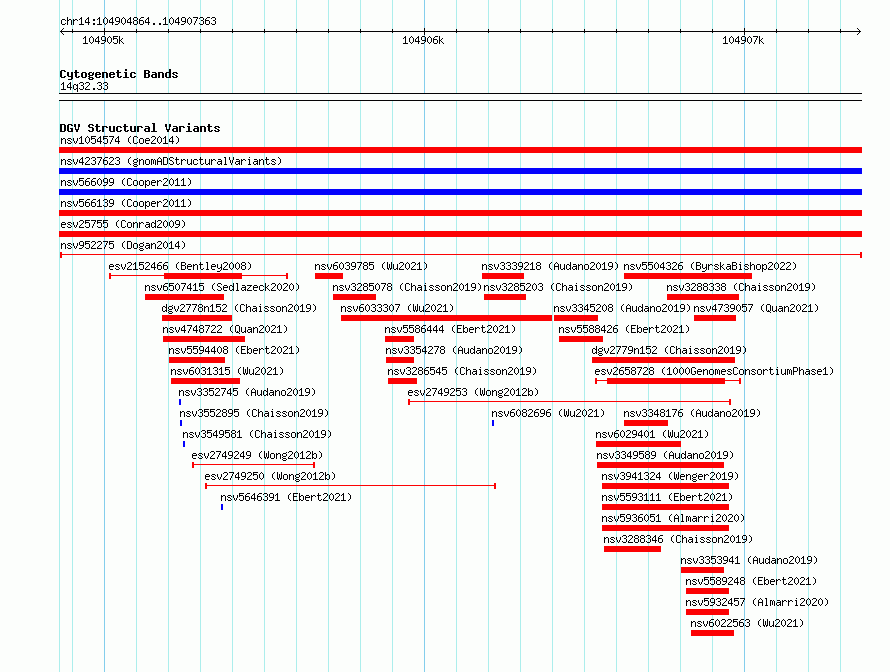The image size is (890, 672).
Task: Select nsv952275 (Dogan2014) variant label
Action: pos(123,245)
